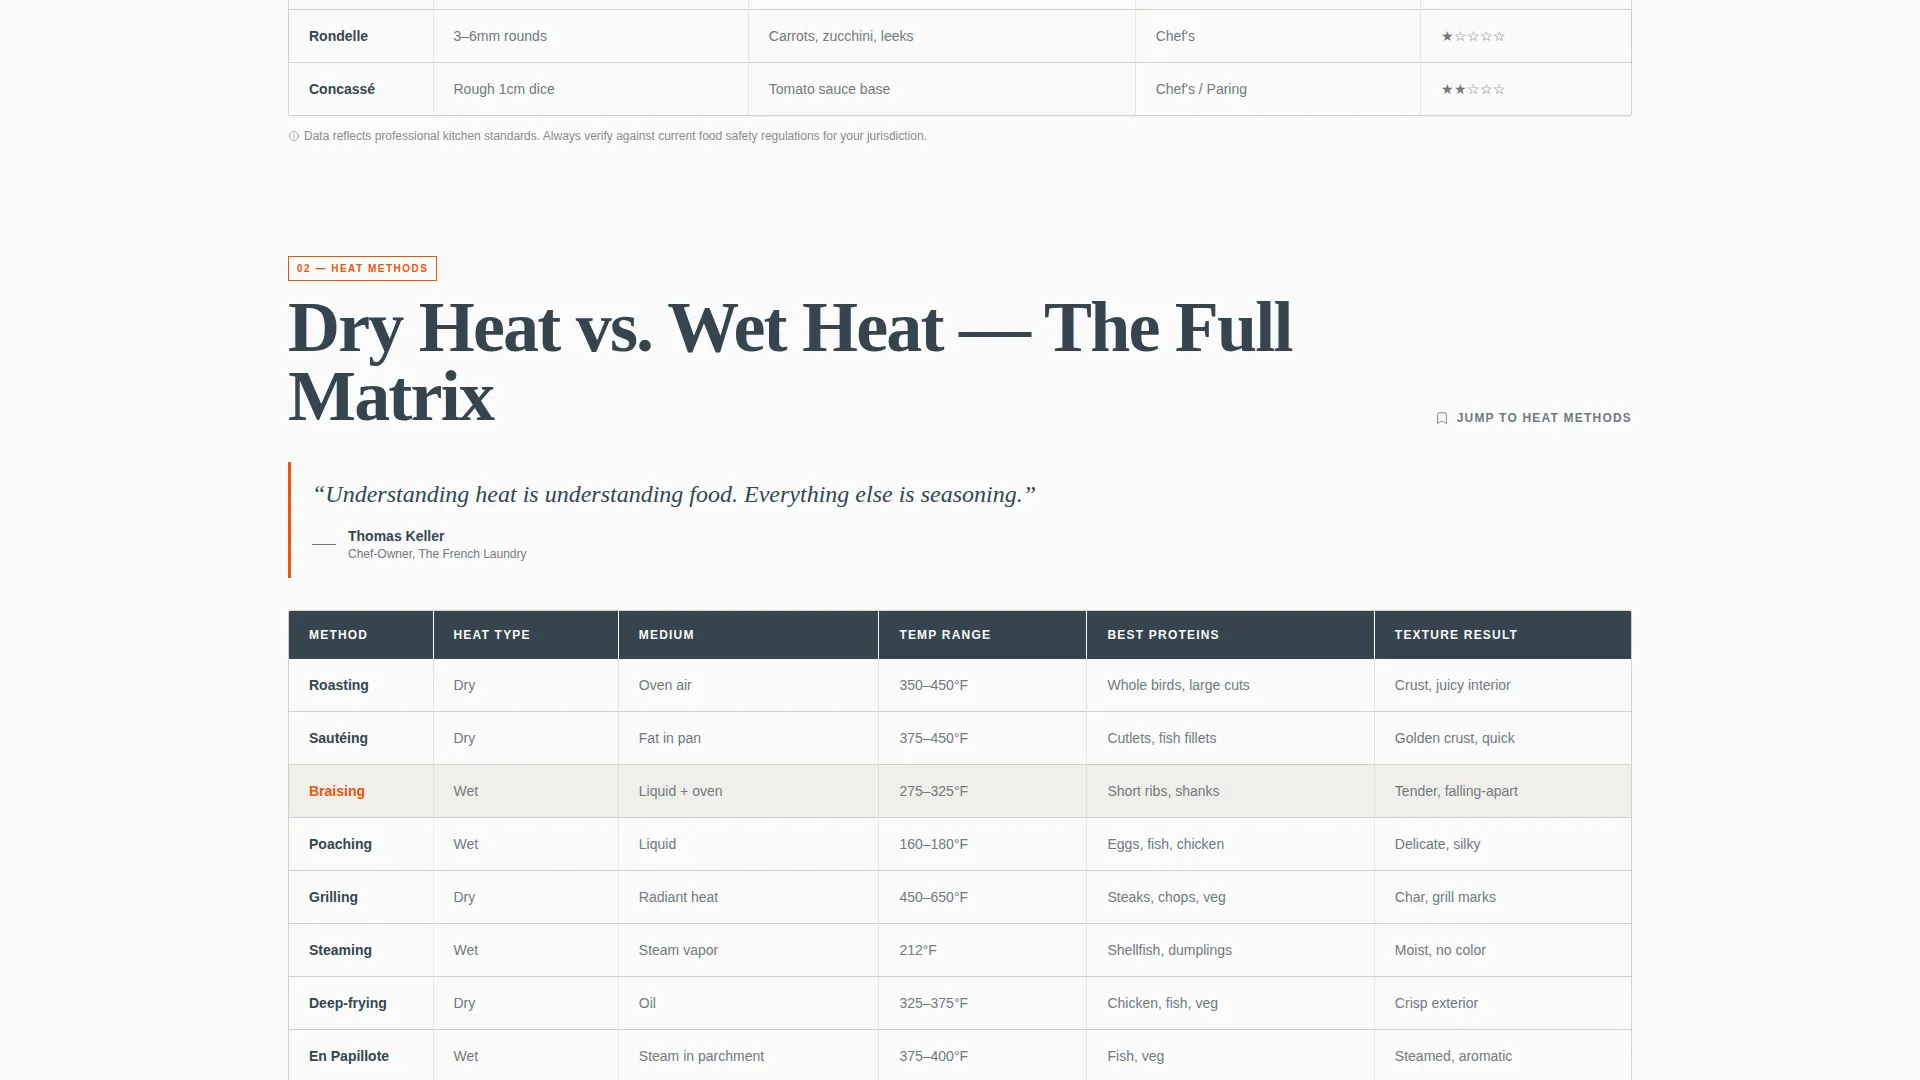Select the En Papillote row
The image size is (1920, 1080).
[960, 1055]
